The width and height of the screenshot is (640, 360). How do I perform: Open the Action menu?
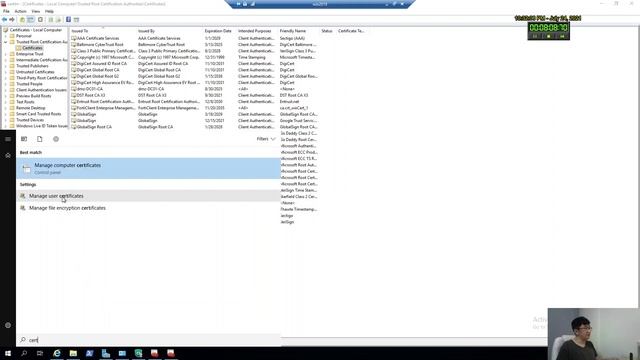(x=20, y=11)
